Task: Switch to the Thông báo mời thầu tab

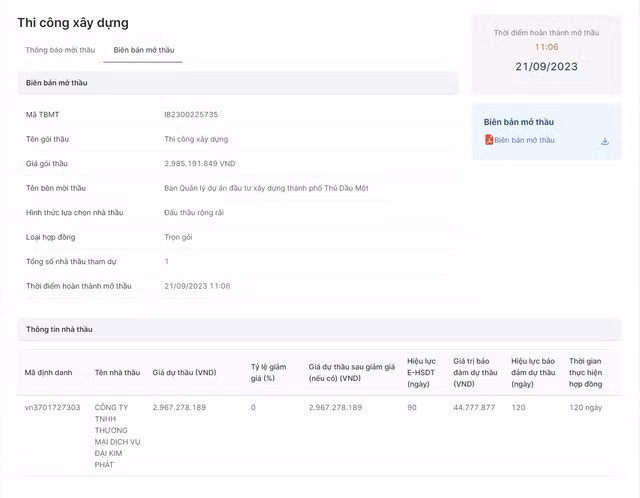Action: (60, 50)
